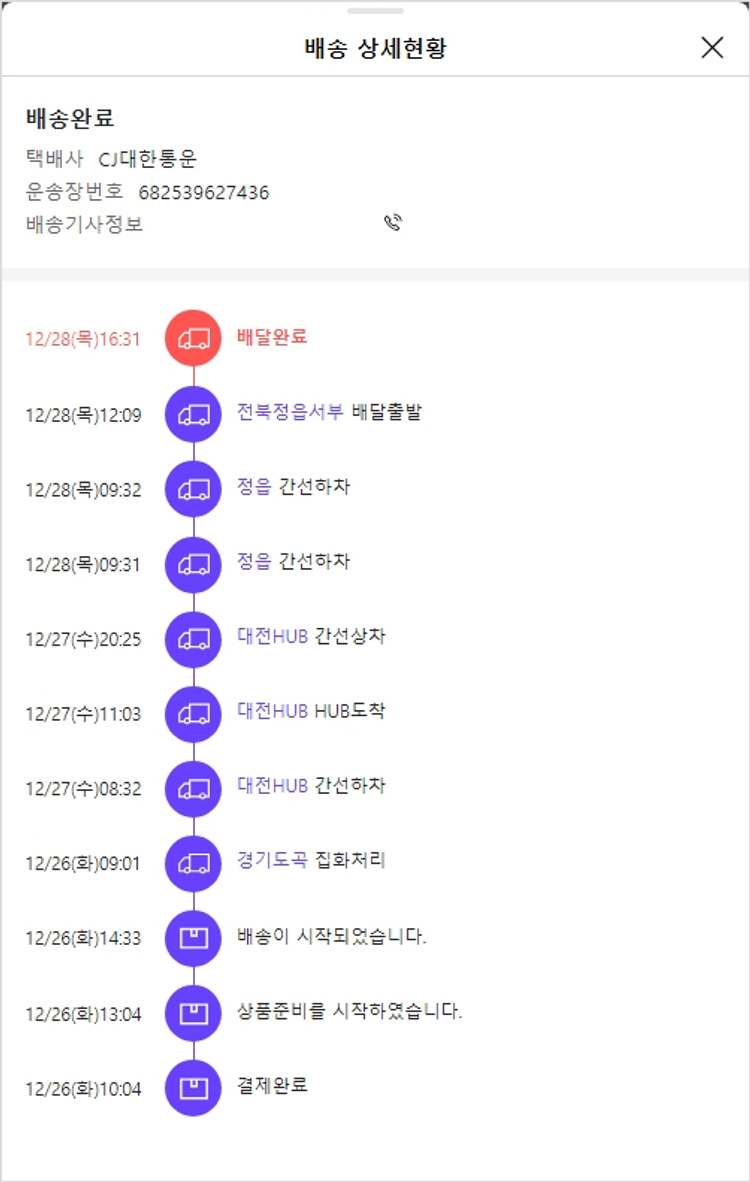The width and height of the screenshot is (750, 1182).
Task: Click the 배달완료 status text
Action: pyautogui.click(x=272, y=337)
